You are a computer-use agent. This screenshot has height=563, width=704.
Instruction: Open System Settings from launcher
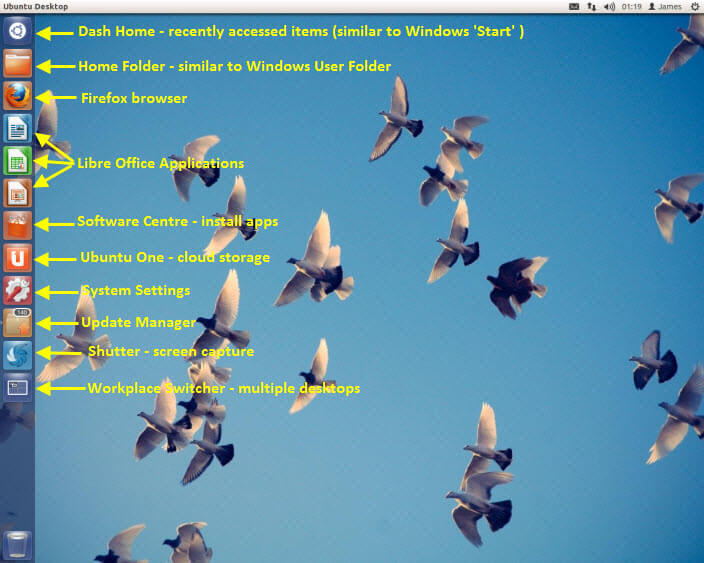18,290
